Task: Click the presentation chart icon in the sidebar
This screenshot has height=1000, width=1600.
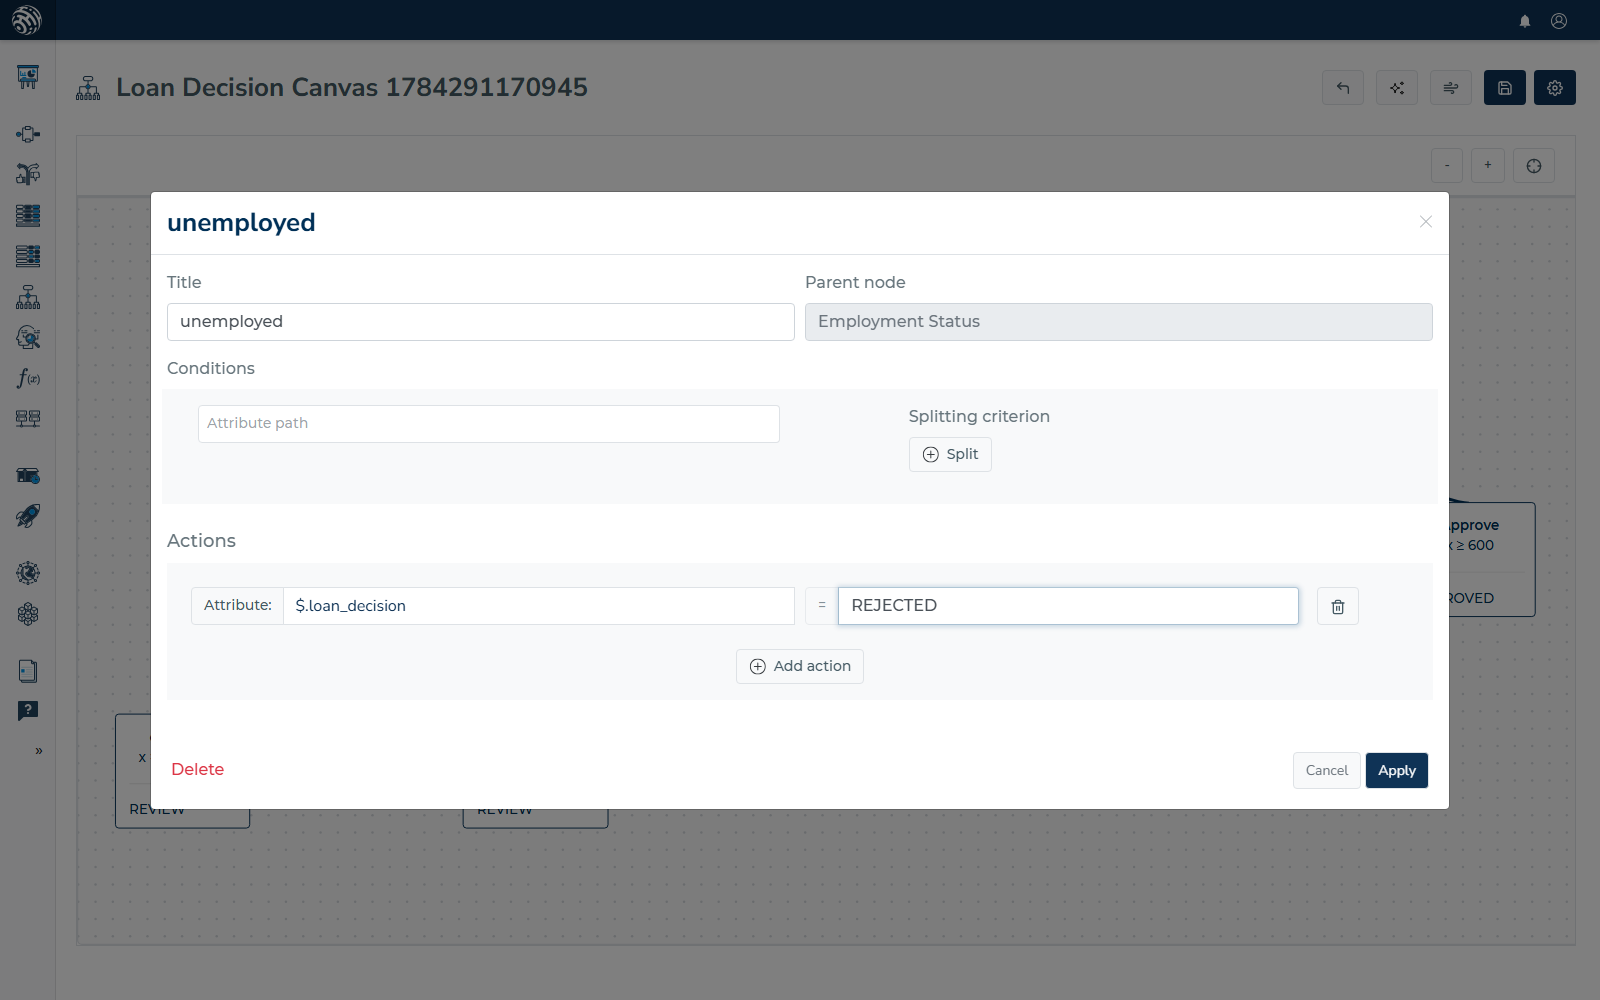Action: 28,77
